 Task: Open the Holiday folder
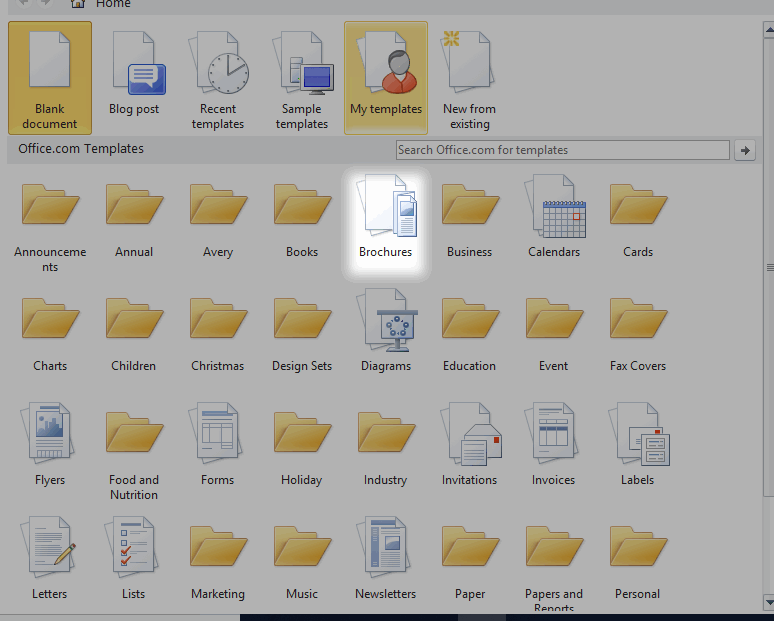[x=302, y=447]
